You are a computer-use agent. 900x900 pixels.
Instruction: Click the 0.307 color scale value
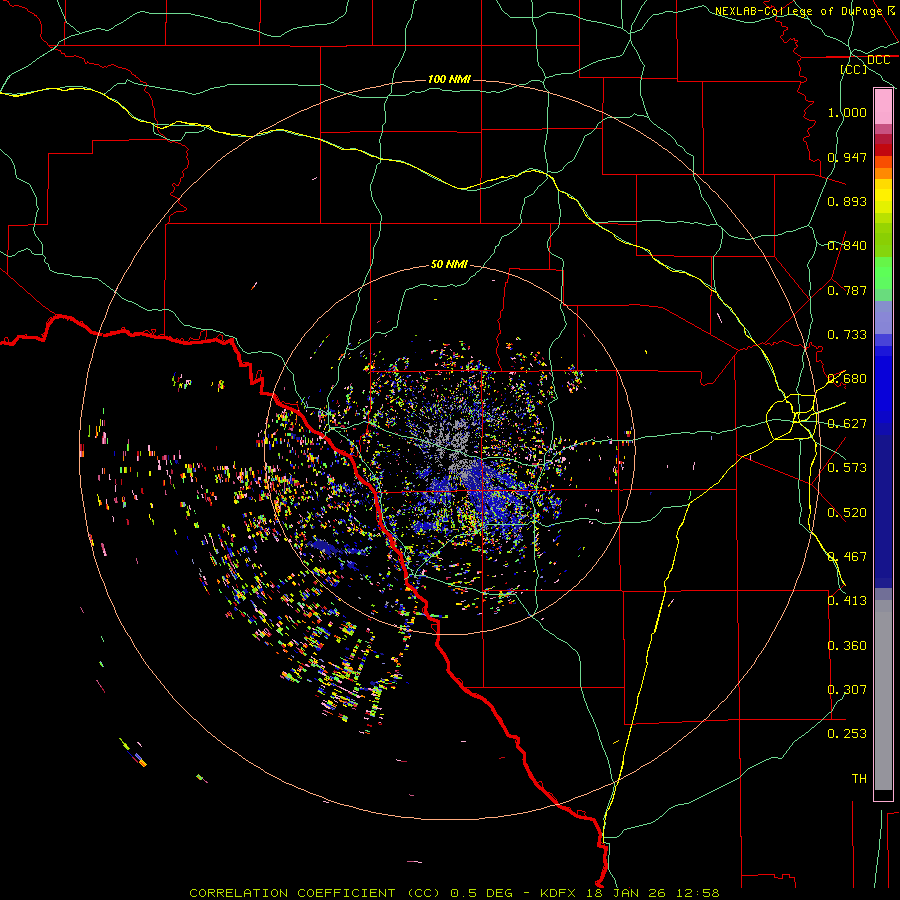click(847, 689)
